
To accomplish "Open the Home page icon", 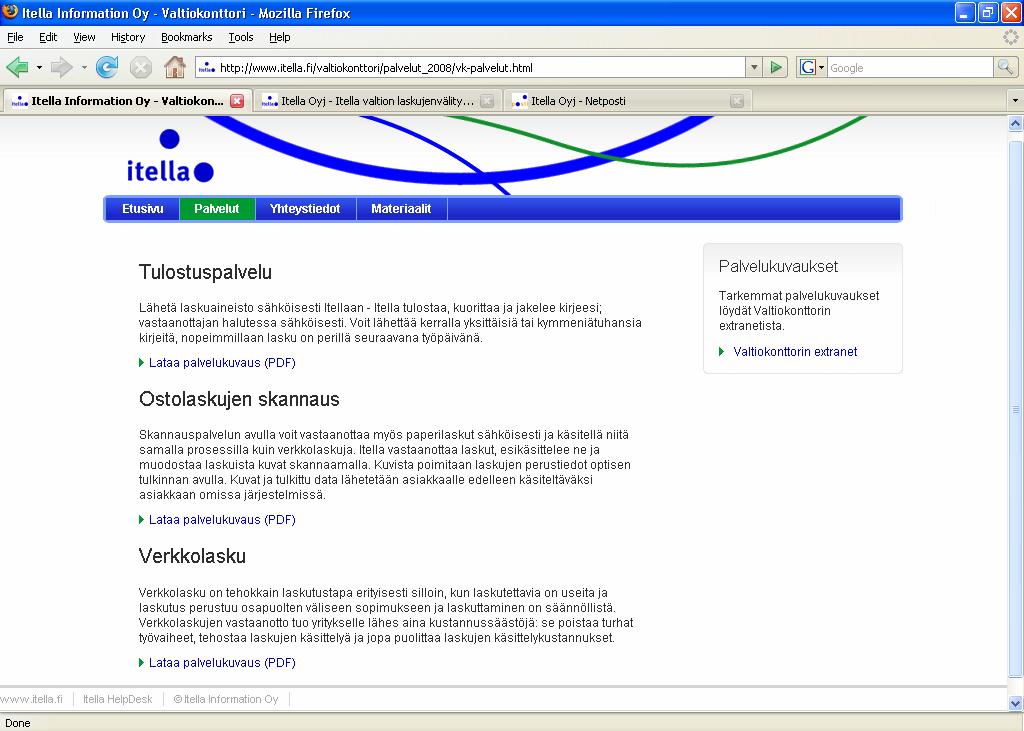I will 174,67.
